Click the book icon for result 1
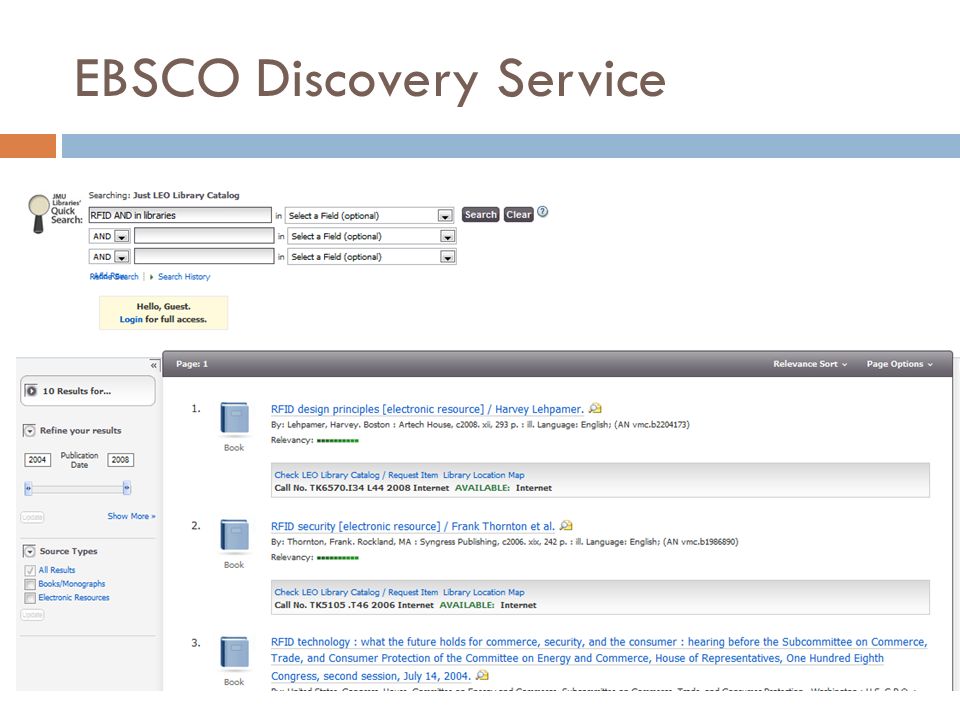Screen dimensions: 960x720 click(x=234, y=418)
